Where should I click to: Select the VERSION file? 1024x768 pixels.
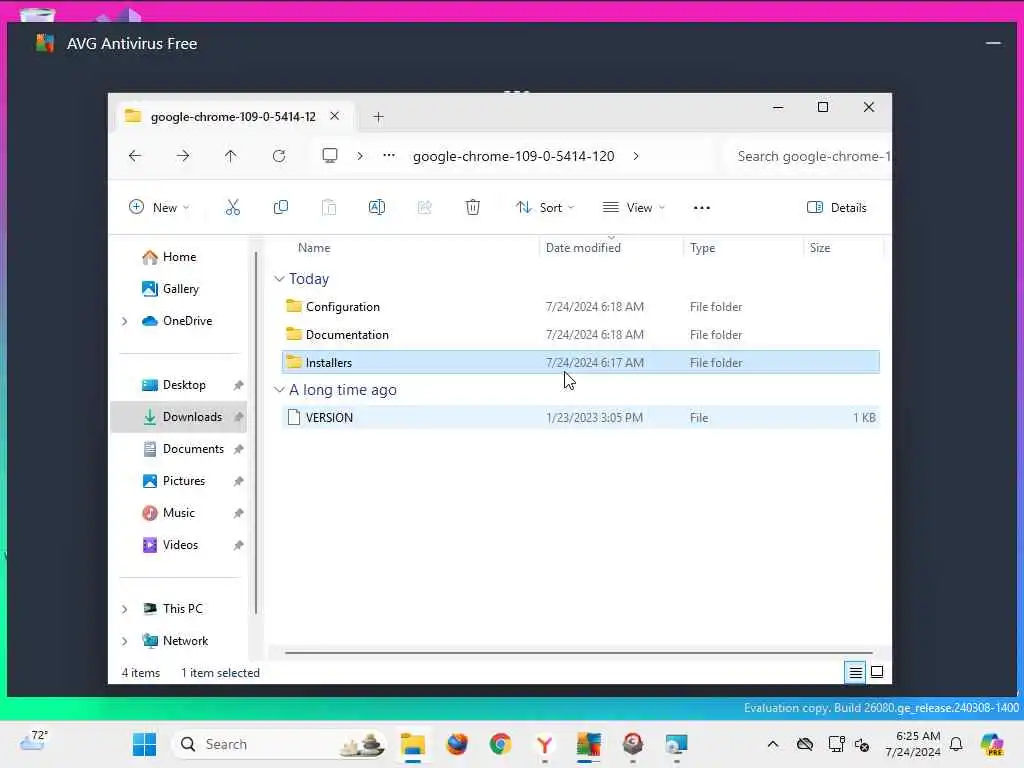pyautogui.click(x=581, y=417)
